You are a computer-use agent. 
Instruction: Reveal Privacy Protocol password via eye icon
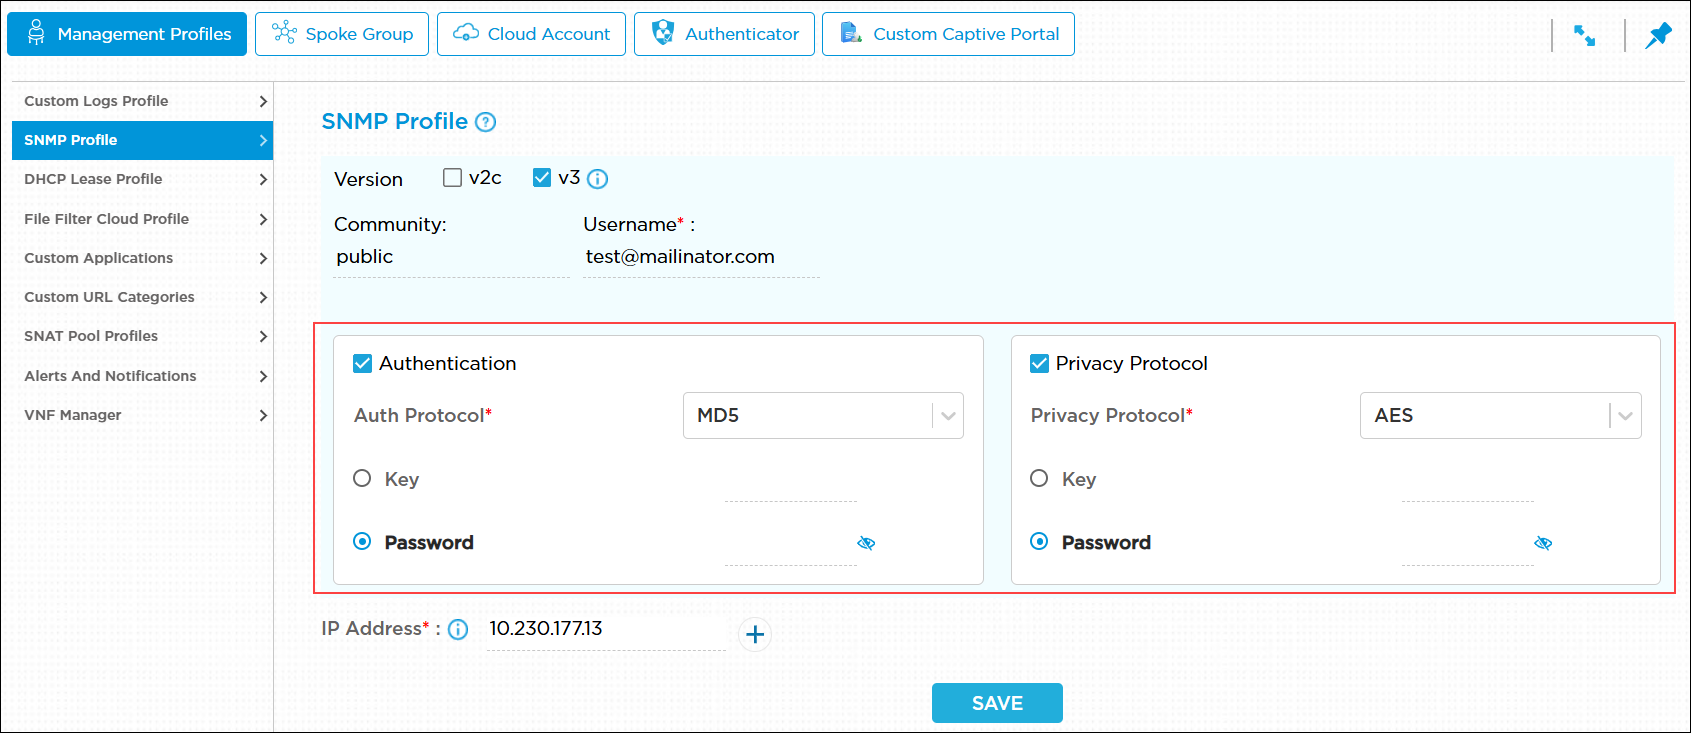pyautogui.click(x=1543, y=543)
